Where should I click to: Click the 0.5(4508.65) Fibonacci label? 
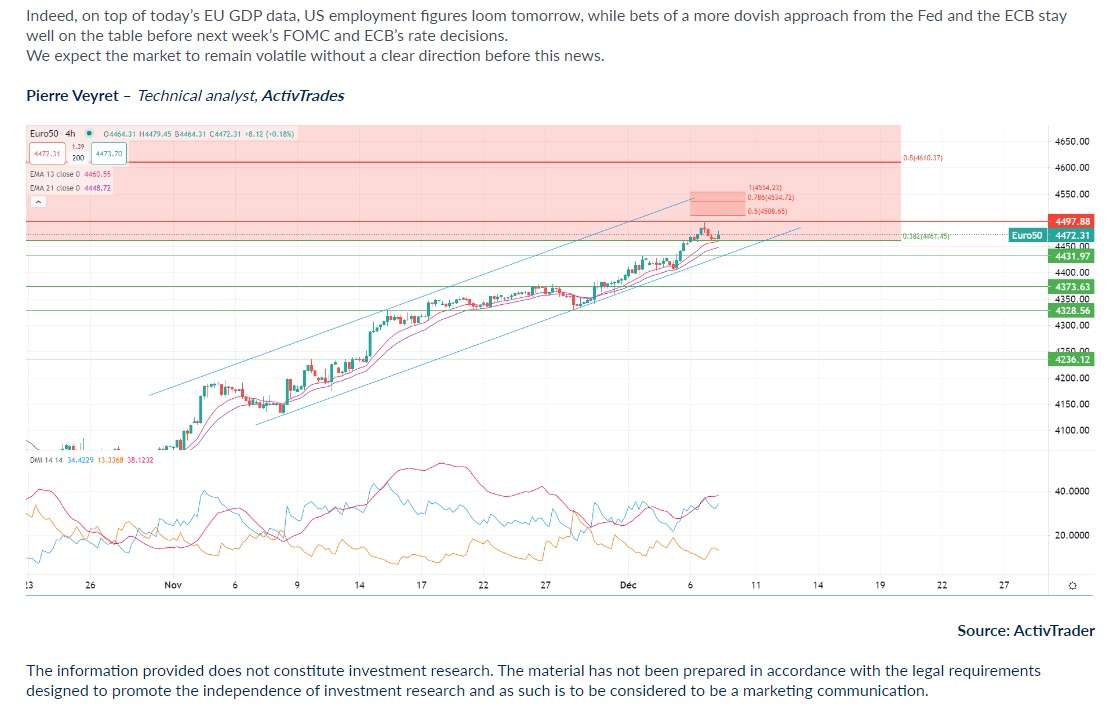tap(767, 211)
